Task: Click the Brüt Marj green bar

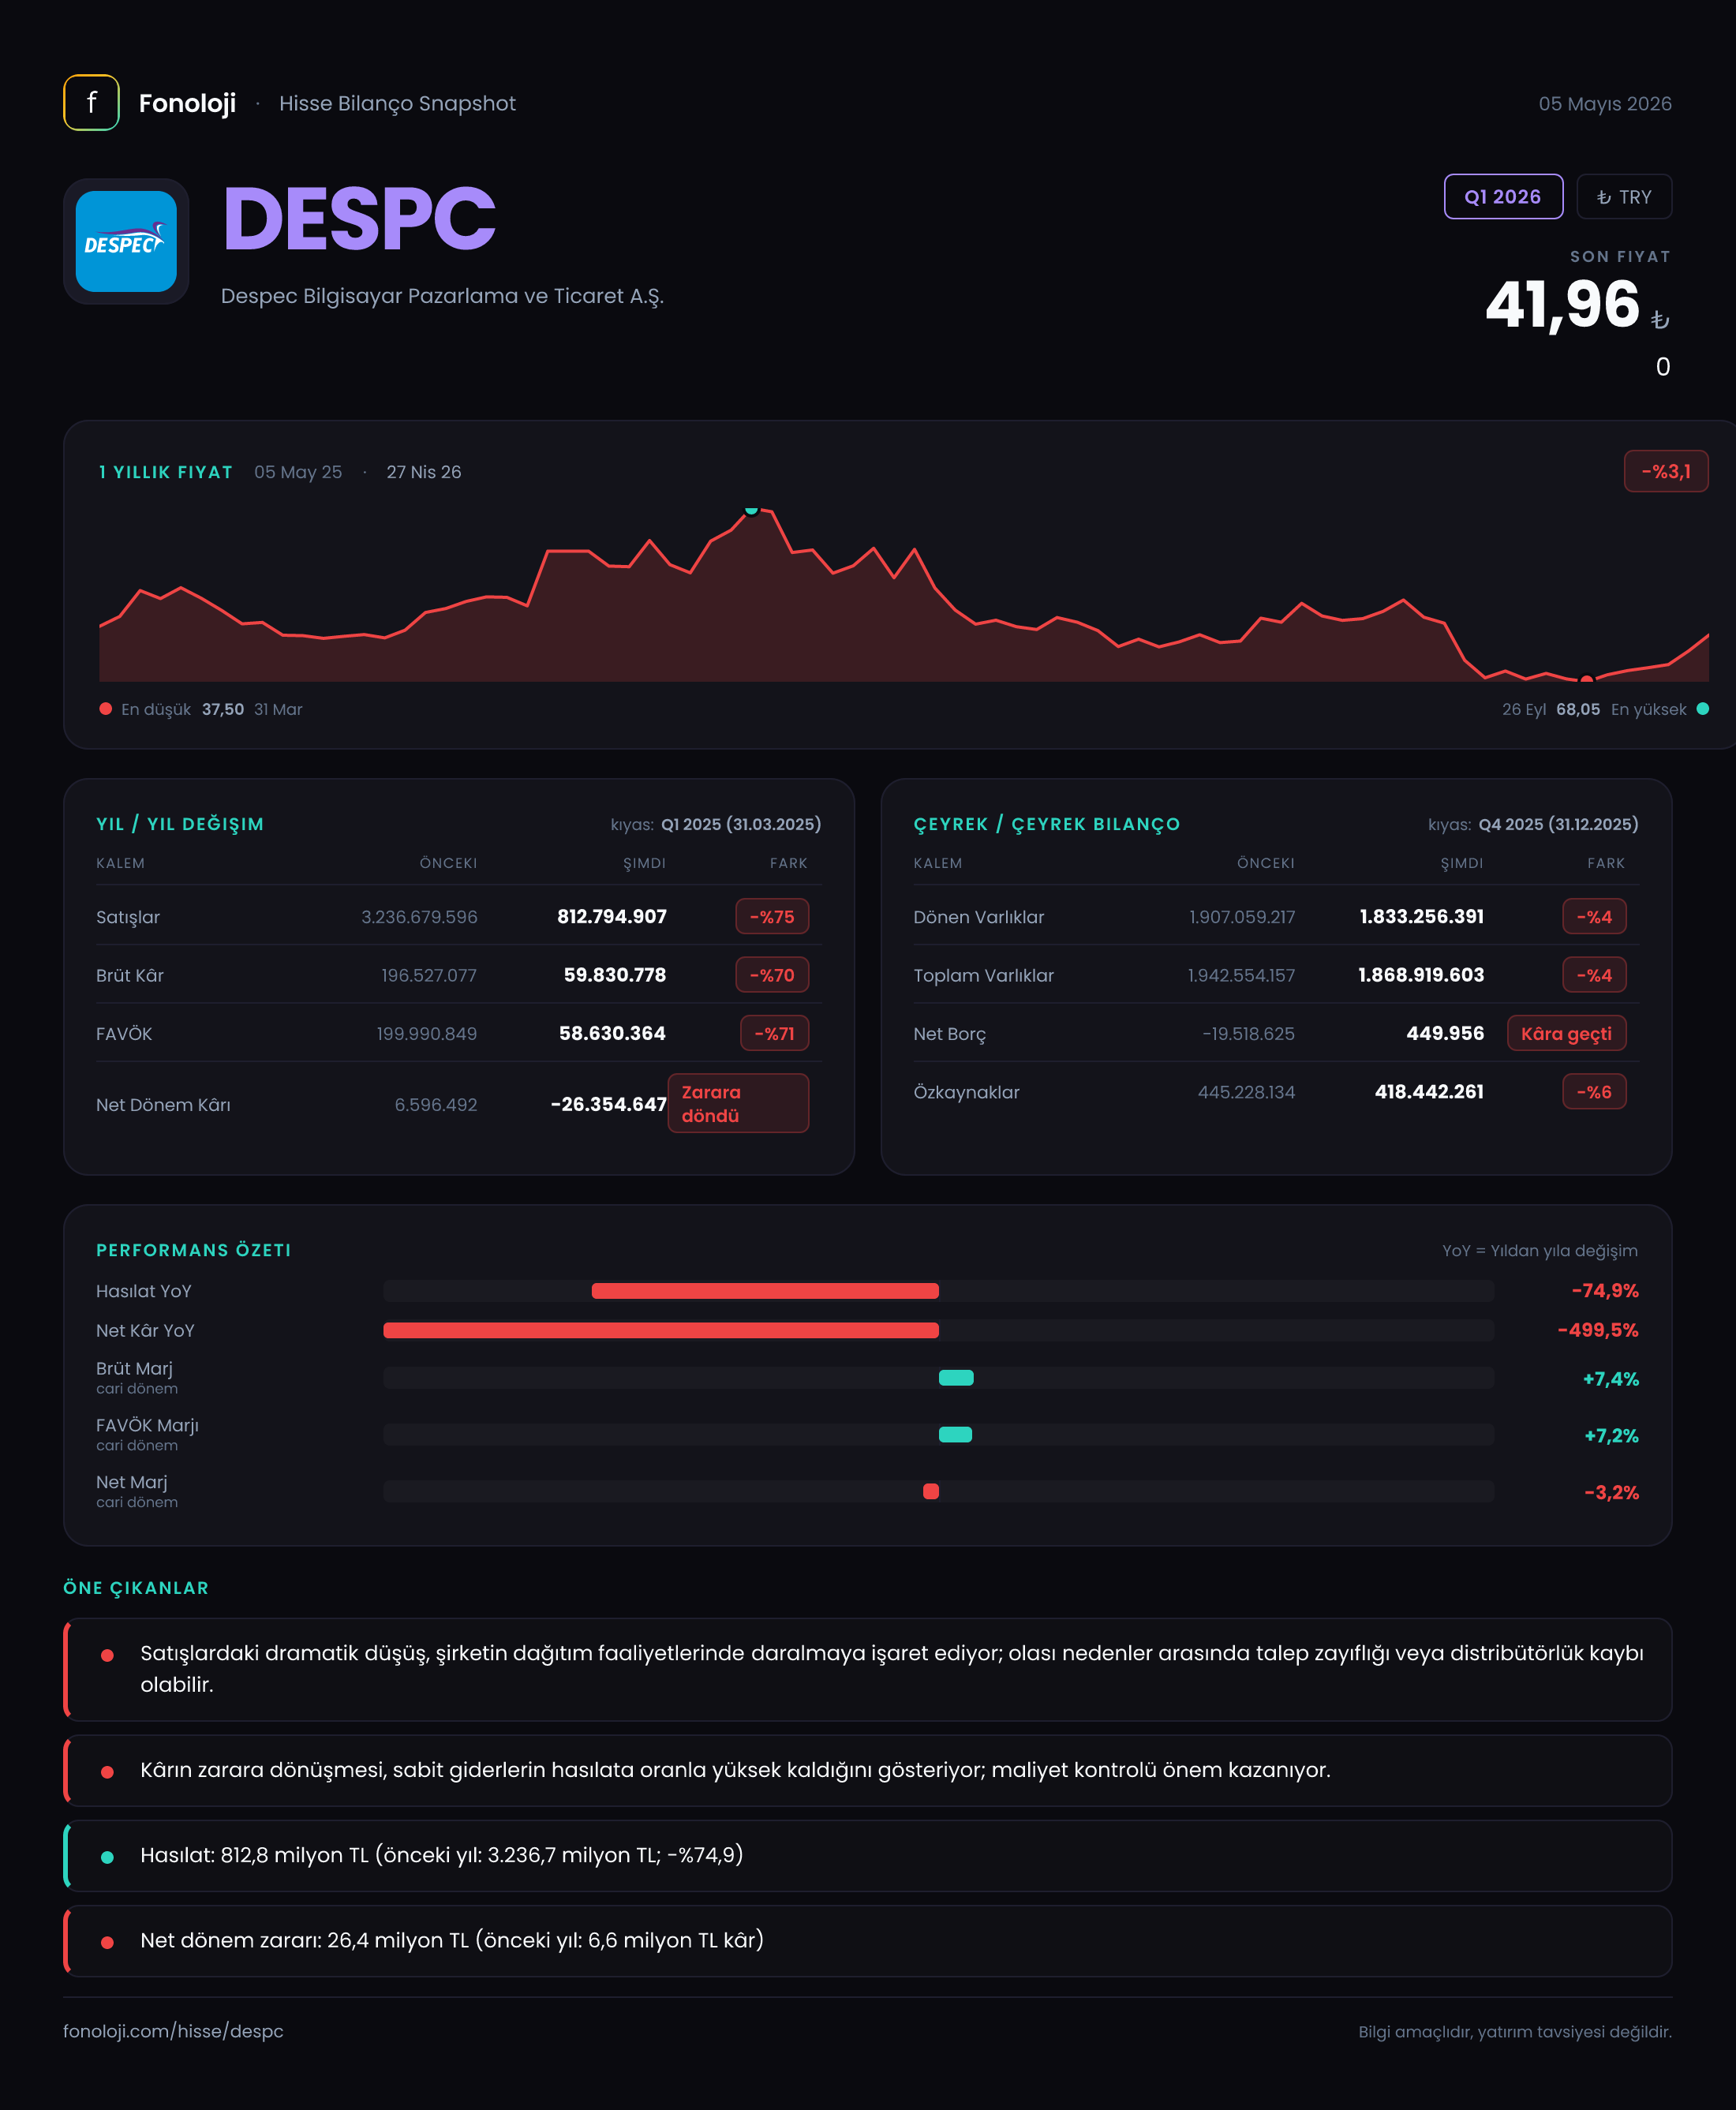Action: click(x=956, y=1378)
